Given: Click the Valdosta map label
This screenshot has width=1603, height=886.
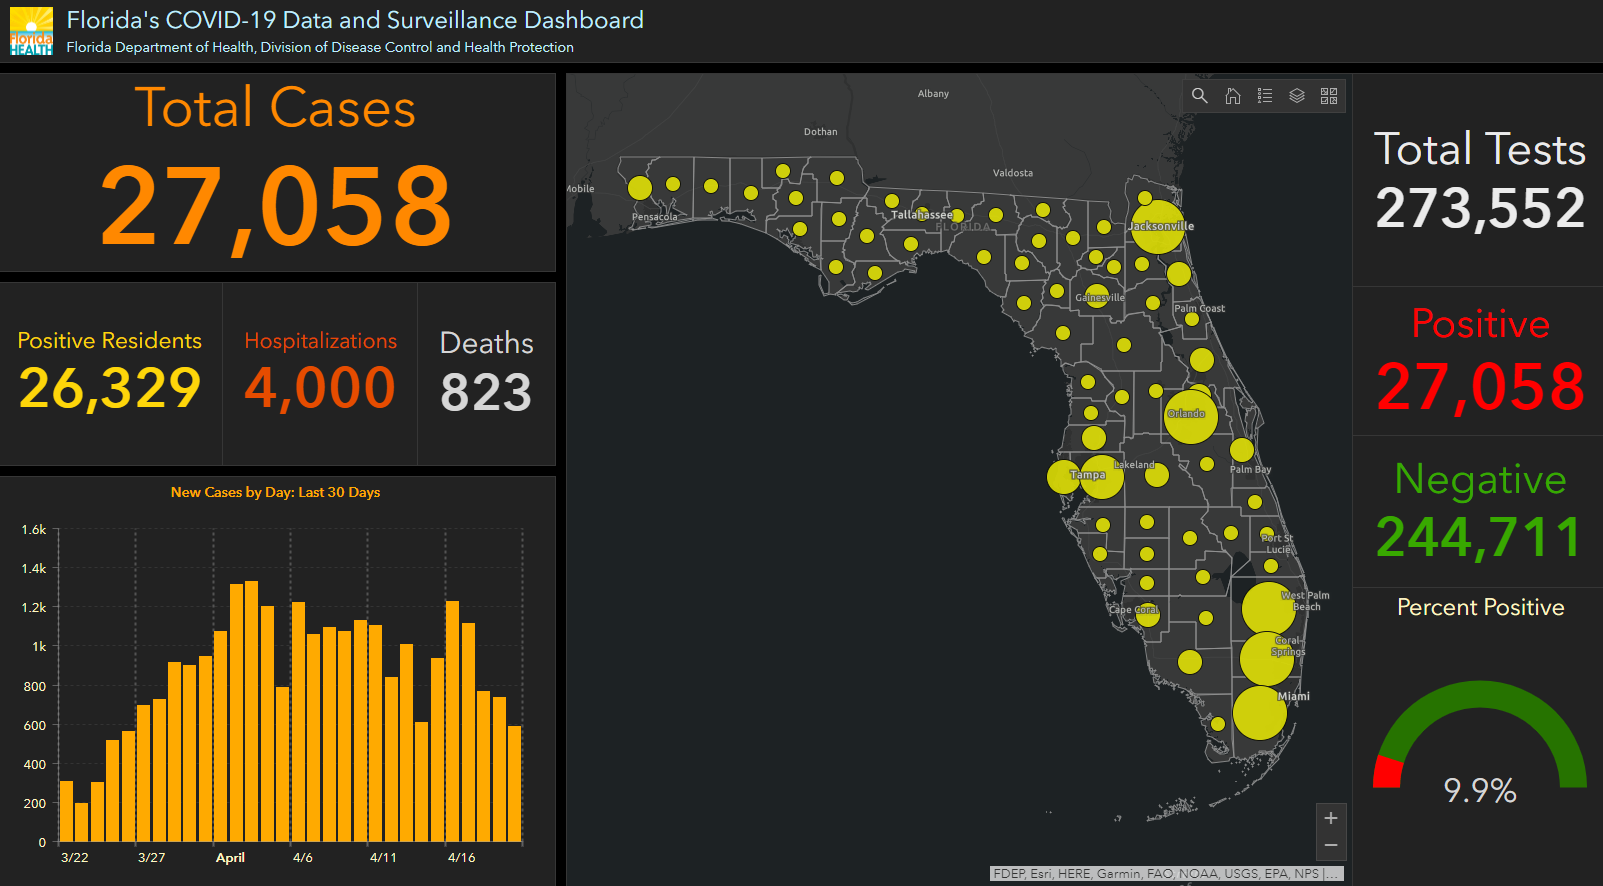Looking at the screenshot, I should point(1013,173).
